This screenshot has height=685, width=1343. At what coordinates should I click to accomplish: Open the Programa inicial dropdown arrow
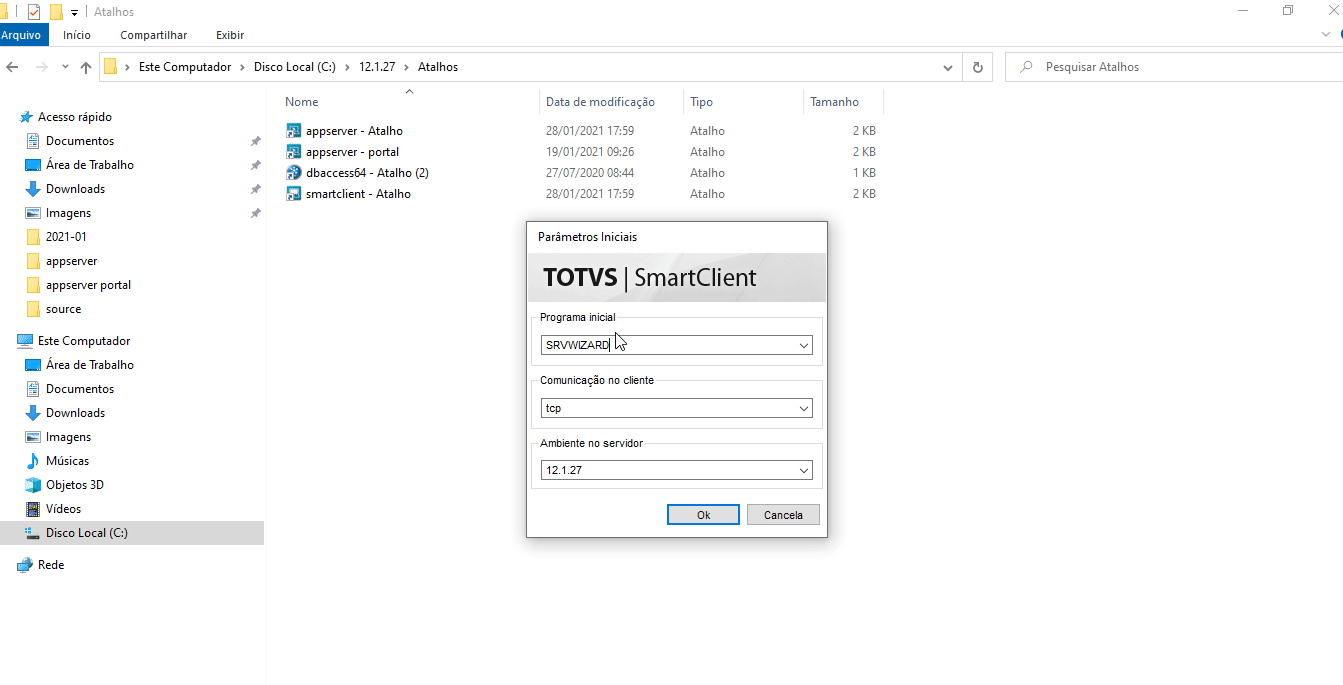pyautogui.click(x=804, y=346)
